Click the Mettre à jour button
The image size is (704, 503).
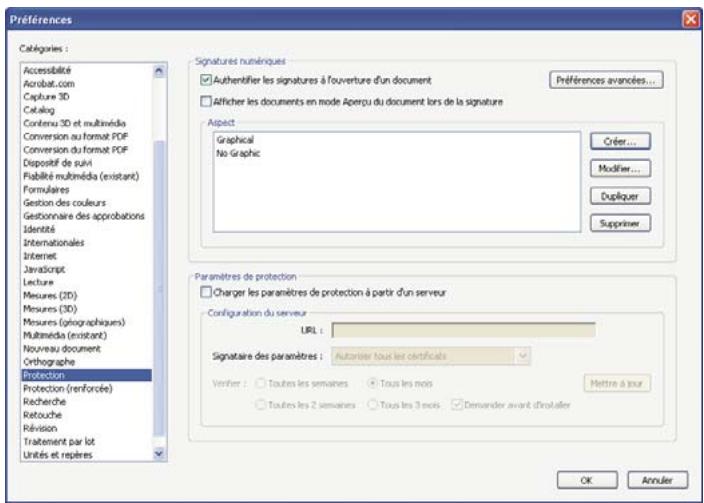coord(617,384)
